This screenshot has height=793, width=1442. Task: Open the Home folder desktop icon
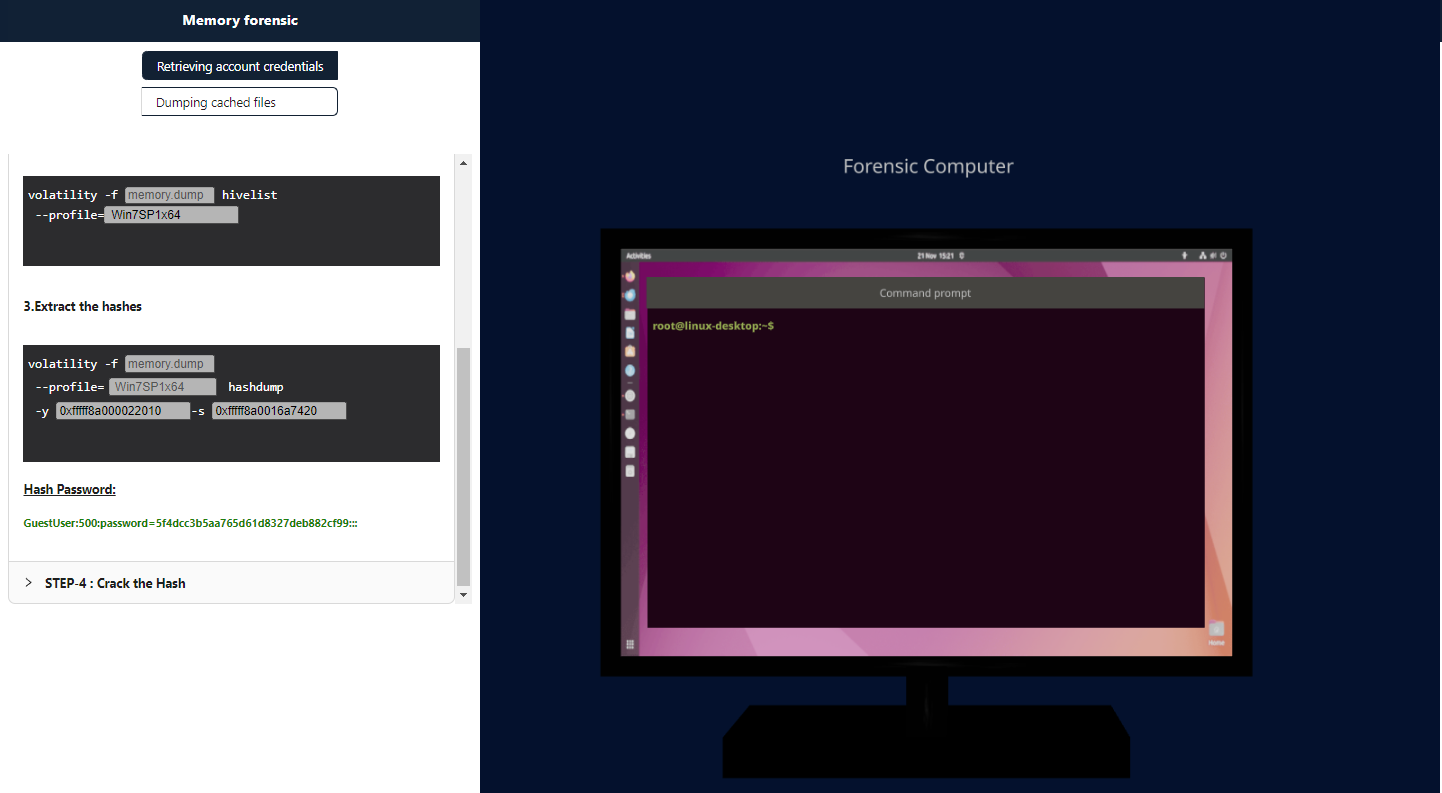coord(1216,630)
